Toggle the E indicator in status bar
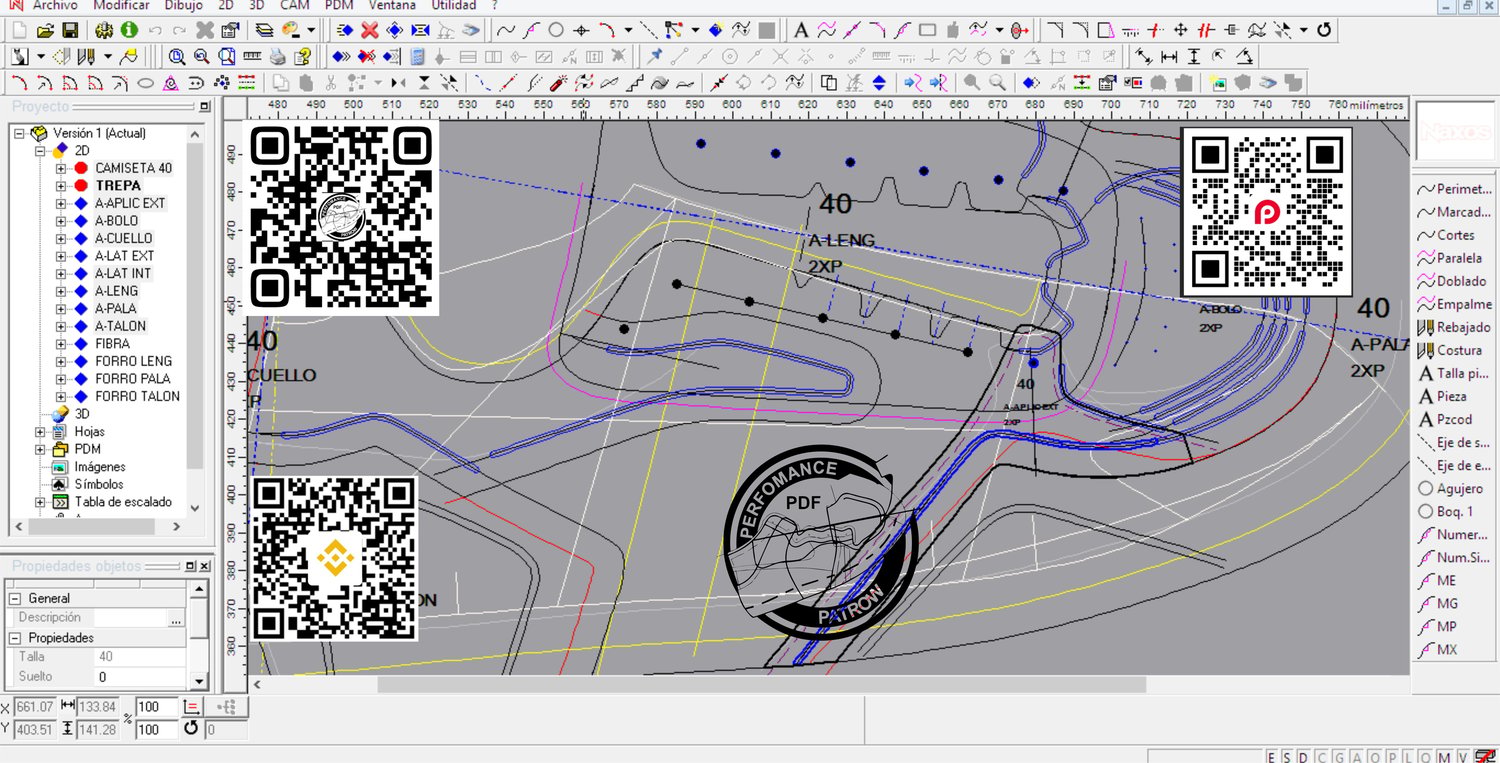 [1272, 757]
